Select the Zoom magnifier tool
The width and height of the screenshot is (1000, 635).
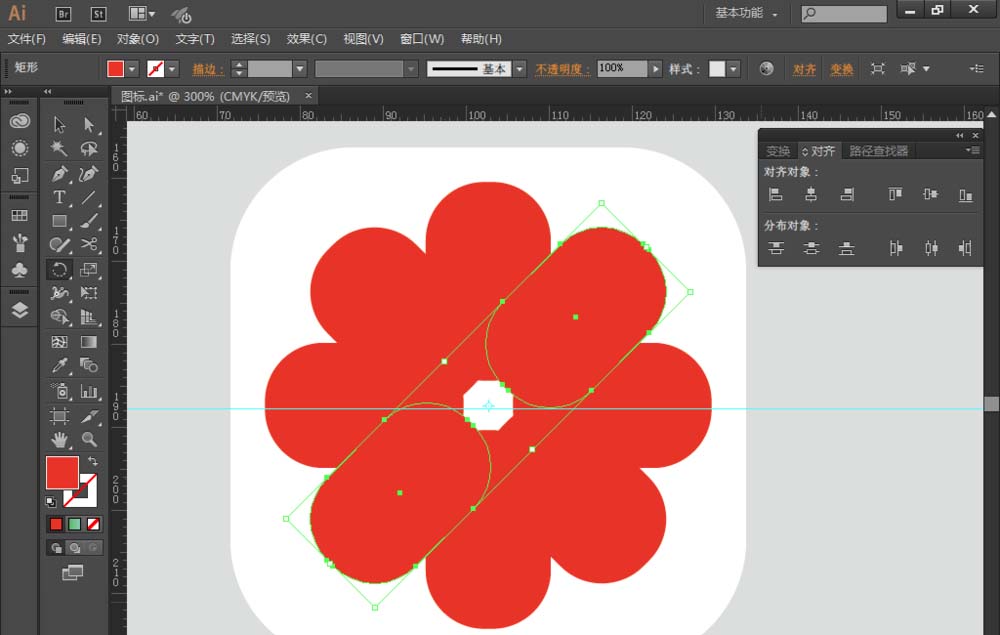(89, 440)
